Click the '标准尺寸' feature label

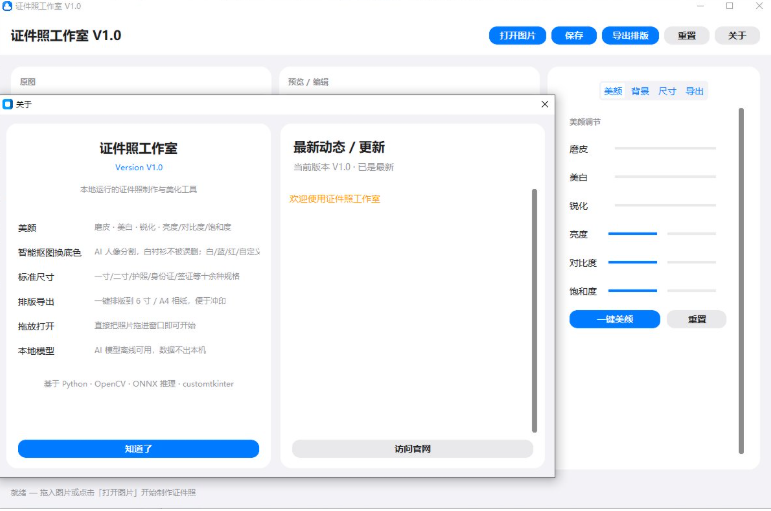click(x=36, y=277)
